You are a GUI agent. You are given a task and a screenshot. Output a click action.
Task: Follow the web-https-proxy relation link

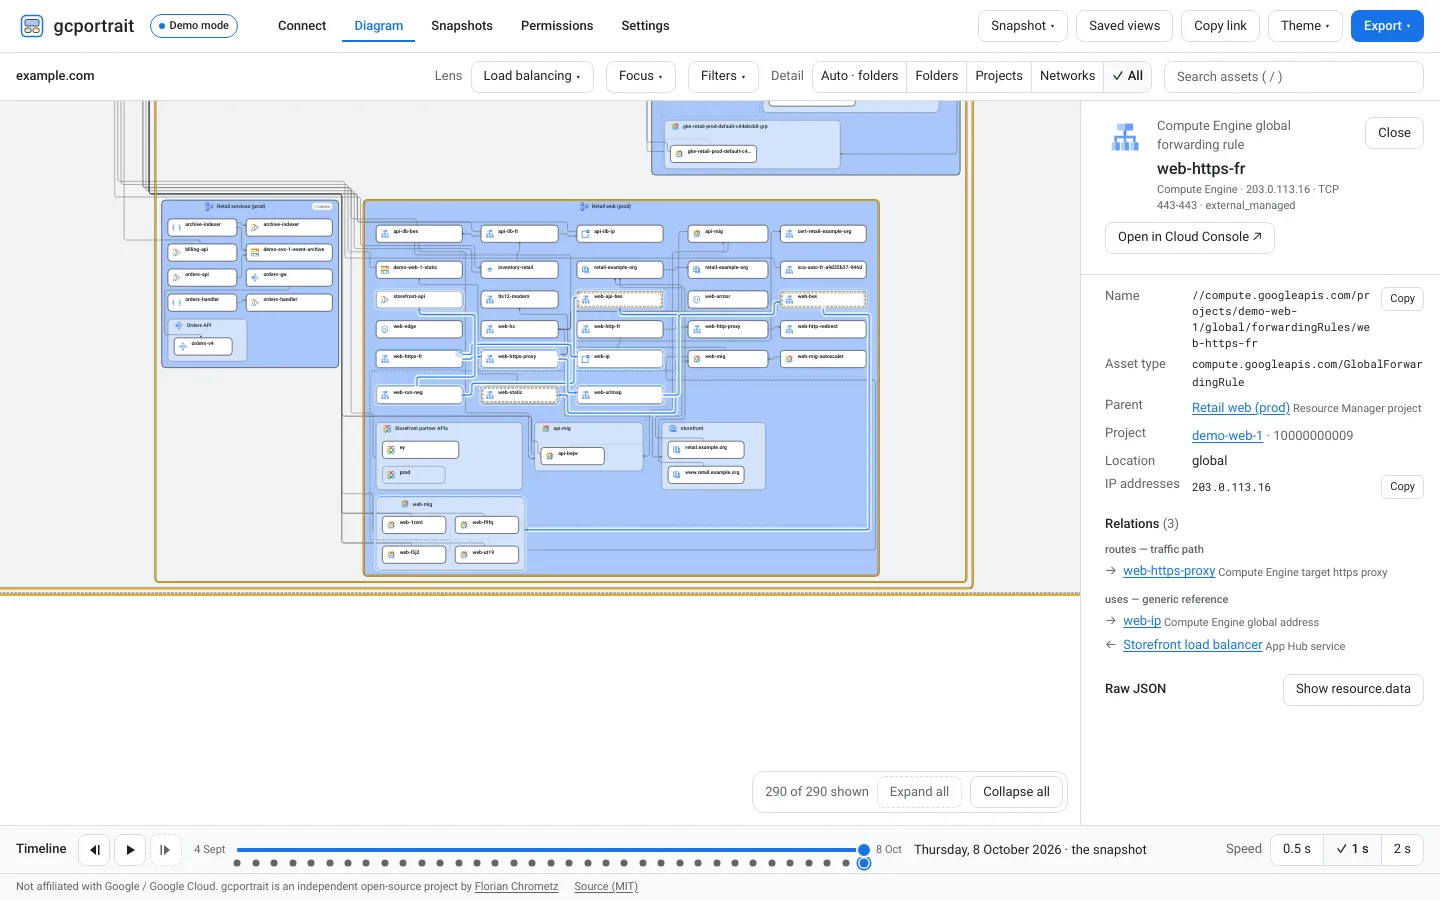pos(1169,571)
